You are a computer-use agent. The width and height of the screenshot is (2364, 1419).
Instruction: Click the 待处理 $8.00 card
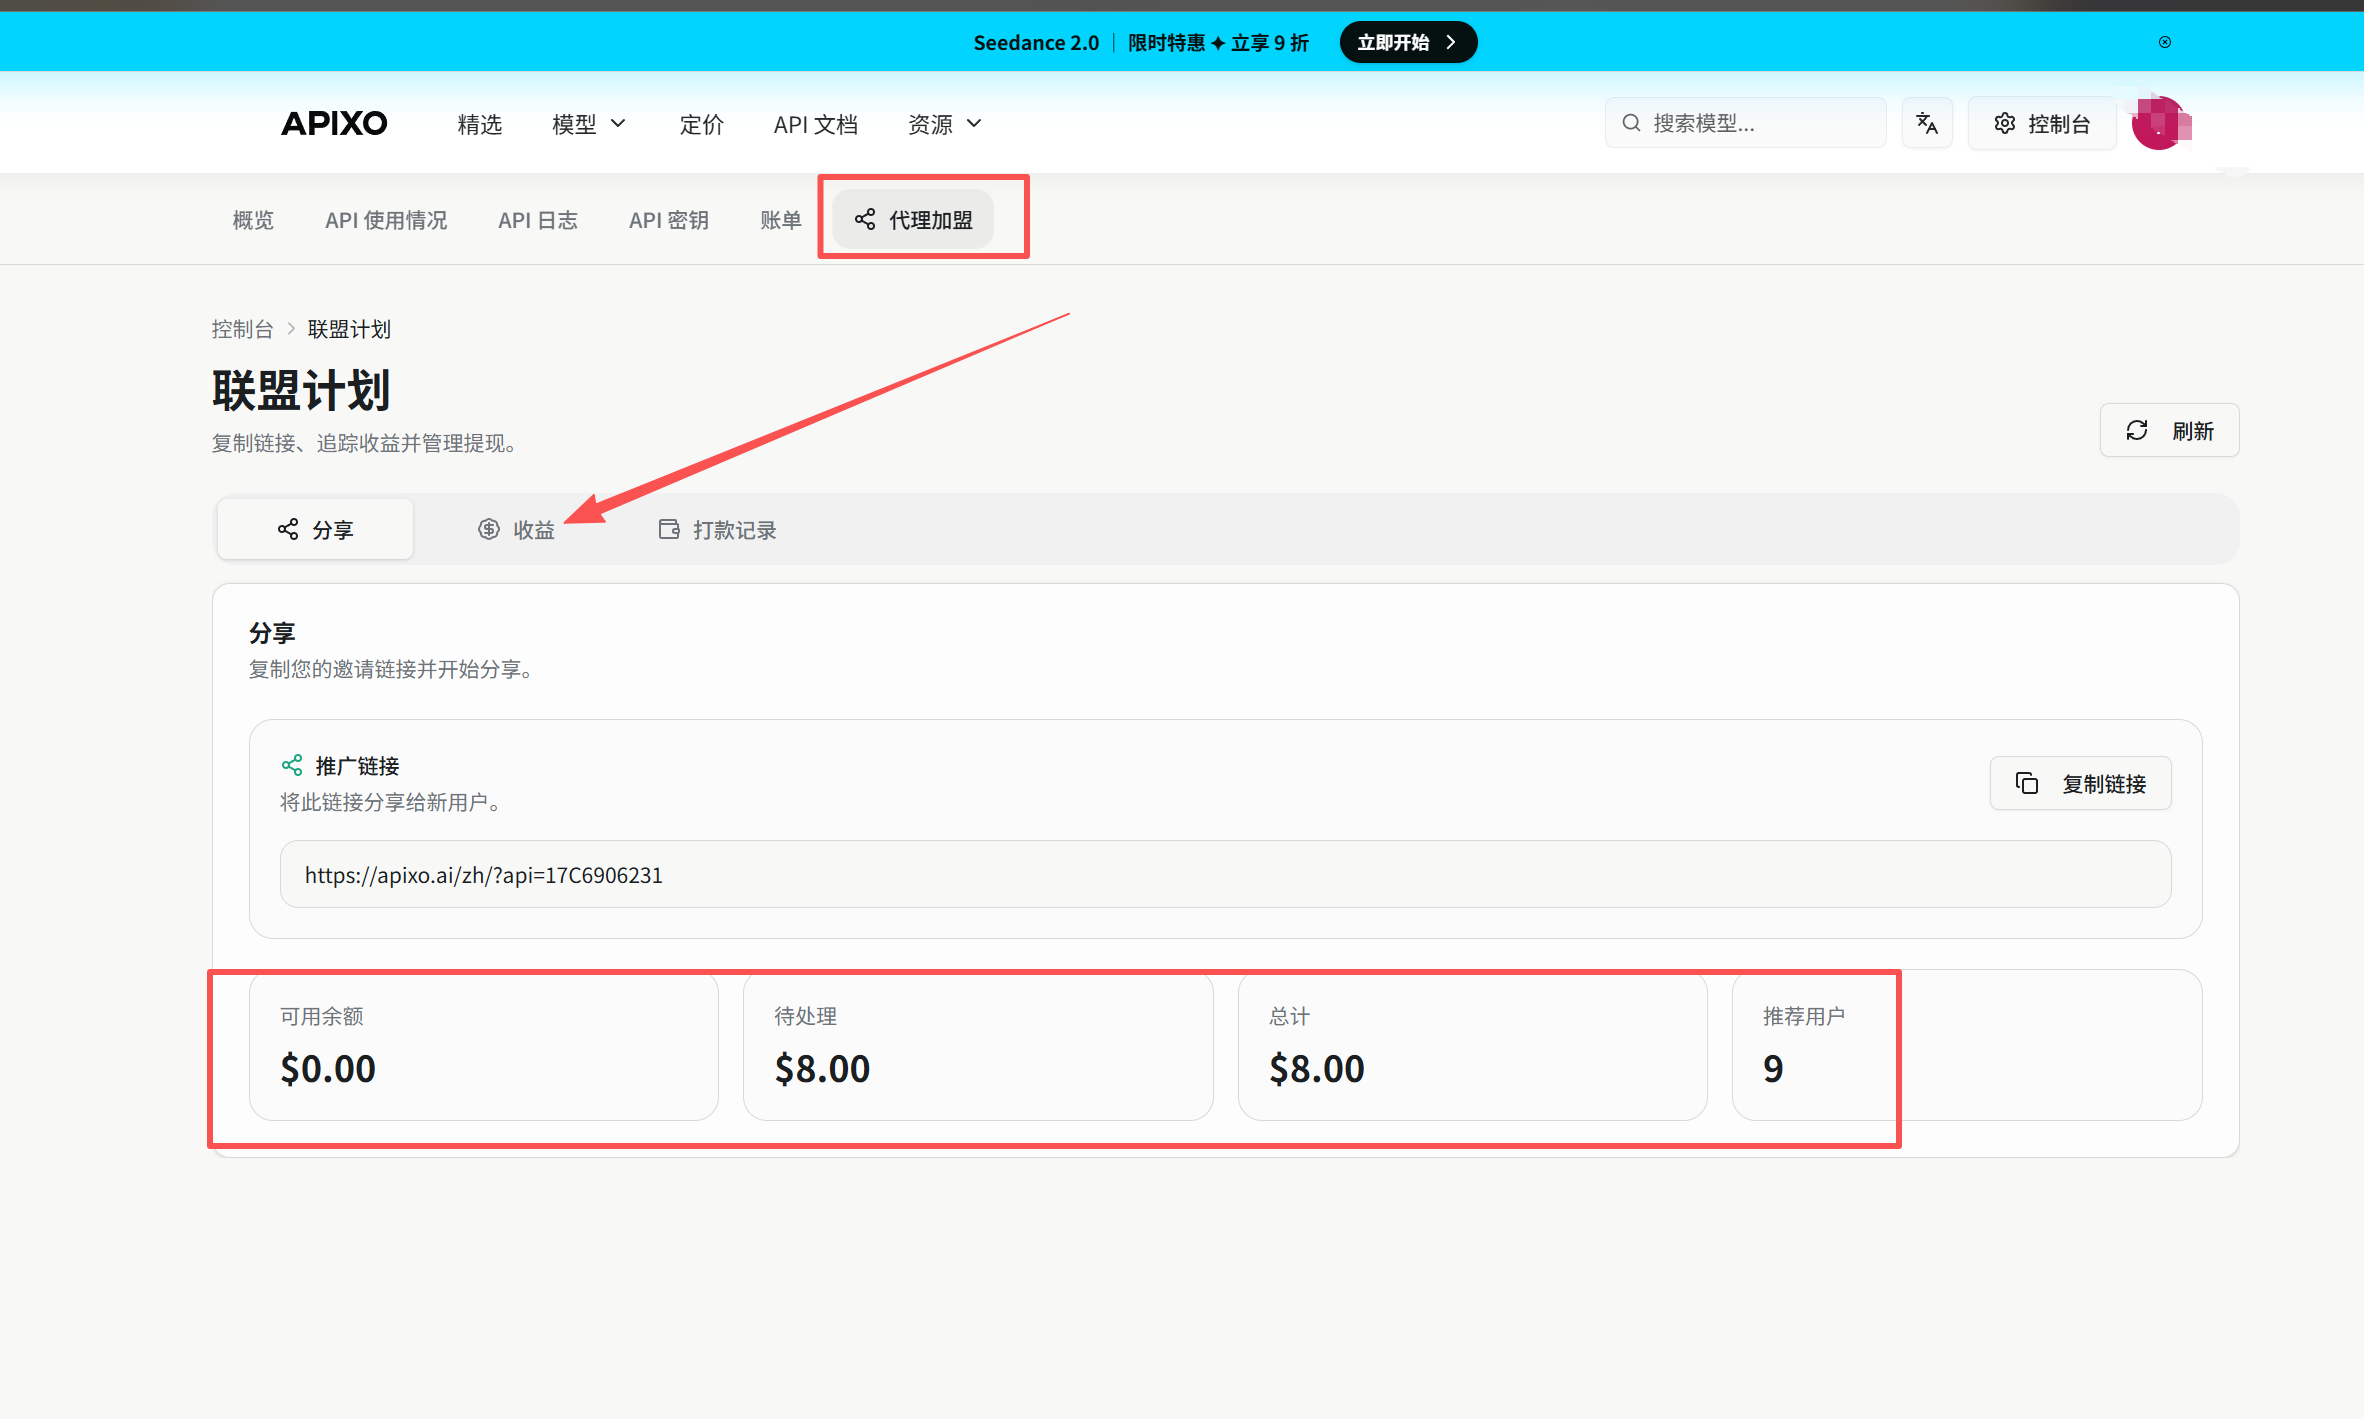coord(978,1045)
